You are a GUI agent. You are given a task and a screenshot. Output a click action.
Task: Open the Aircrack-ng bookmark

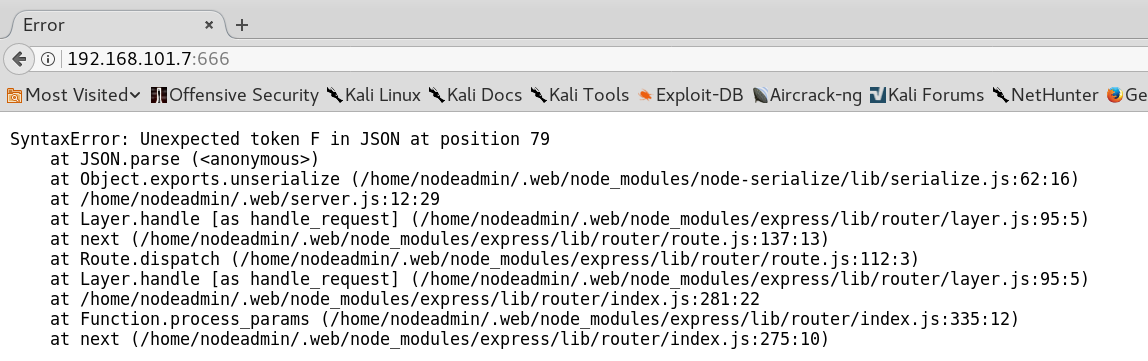click(808, 95)
